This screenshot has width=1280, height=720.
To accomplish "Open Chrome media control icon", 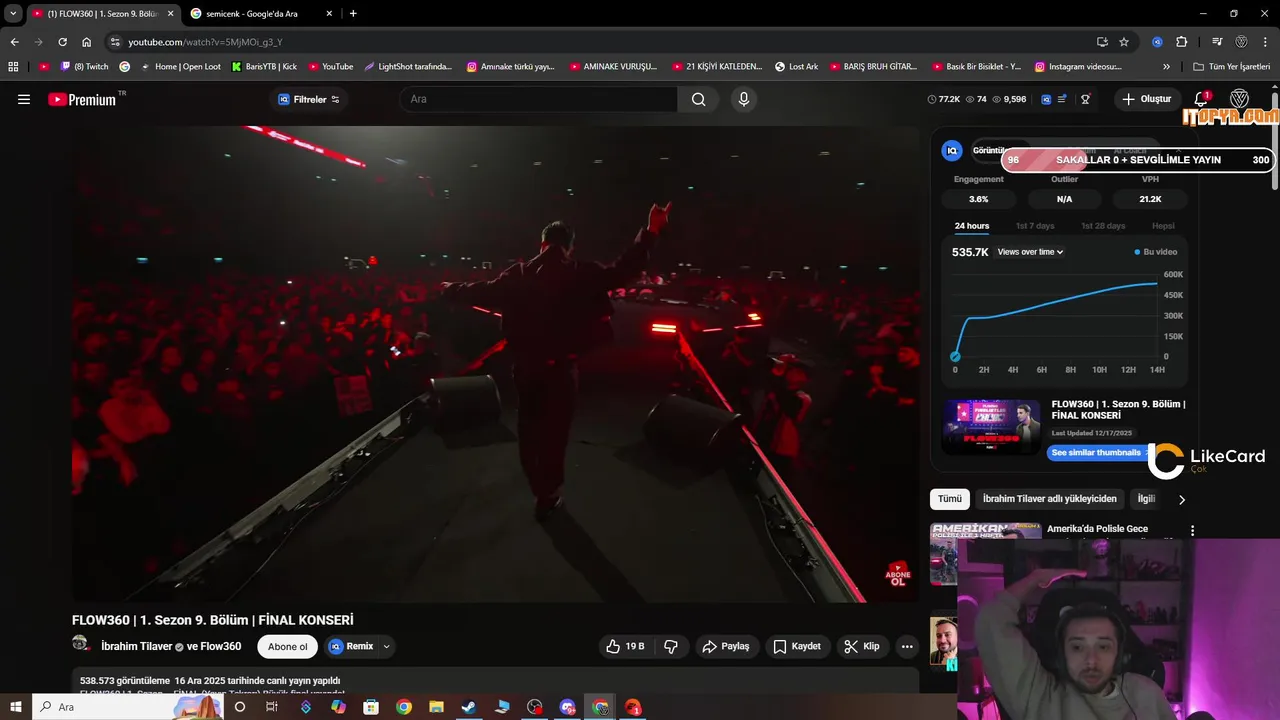I will [x=1217, y=42].
